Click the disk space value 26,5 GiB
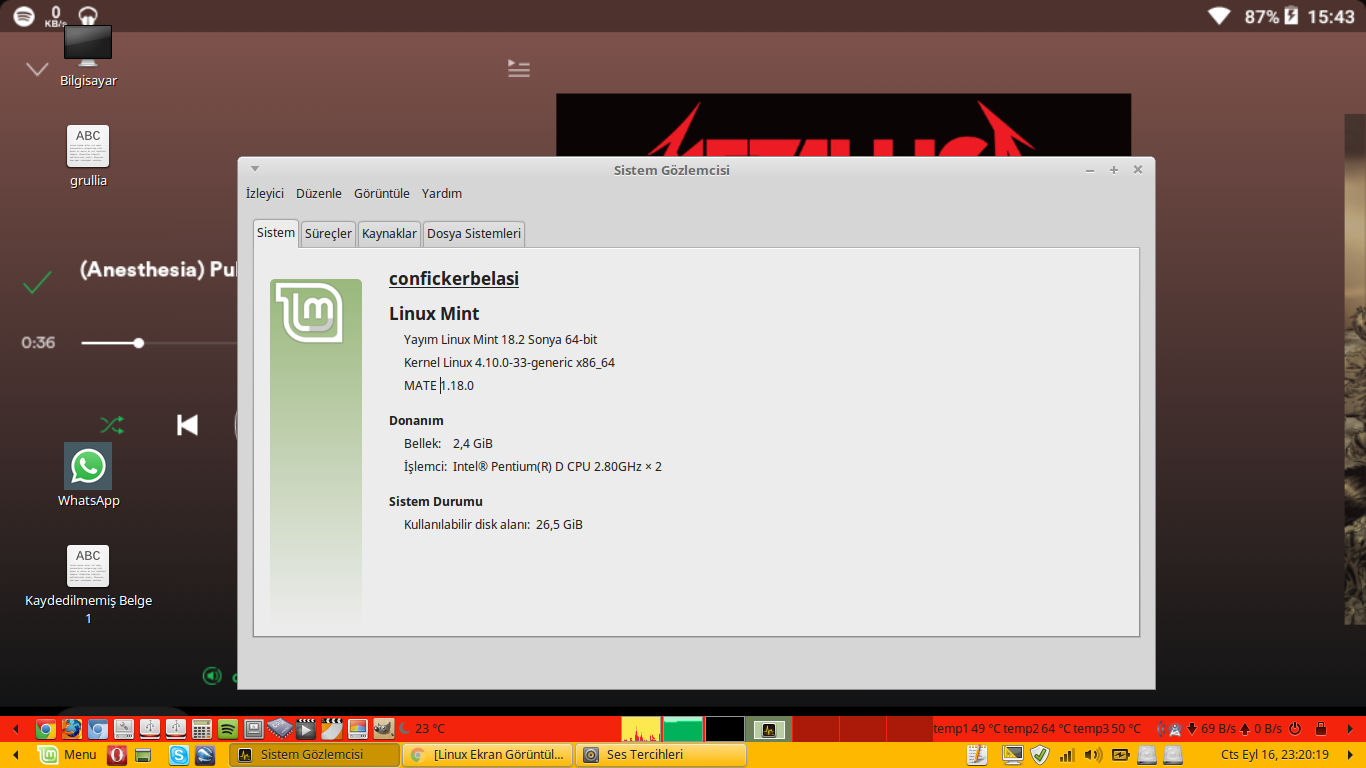The width and height of the screenshot is (1366, 768). [x=559, y=524]
